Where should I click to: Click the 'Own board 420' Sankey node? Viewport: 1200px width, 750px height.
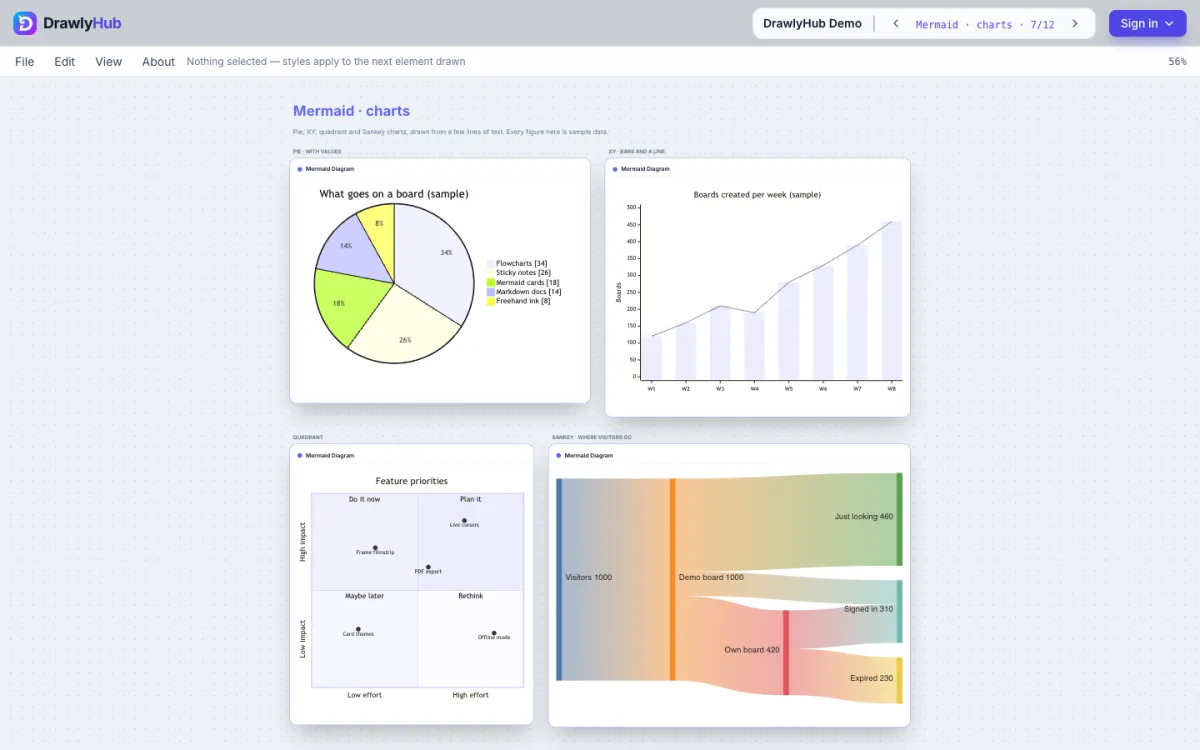(786, 652)
